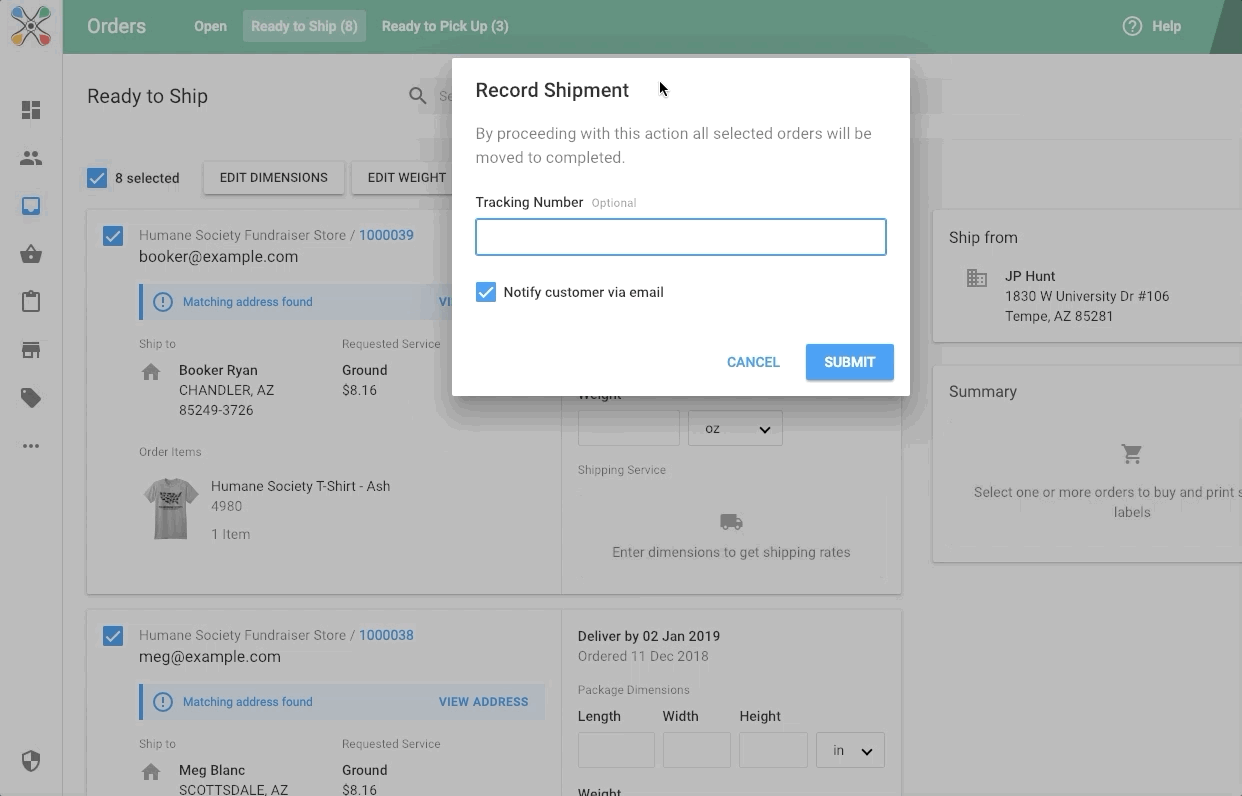Click the Help question mark icon
The height and width of the screenshot is (796, 1242).
[1132, 26]
